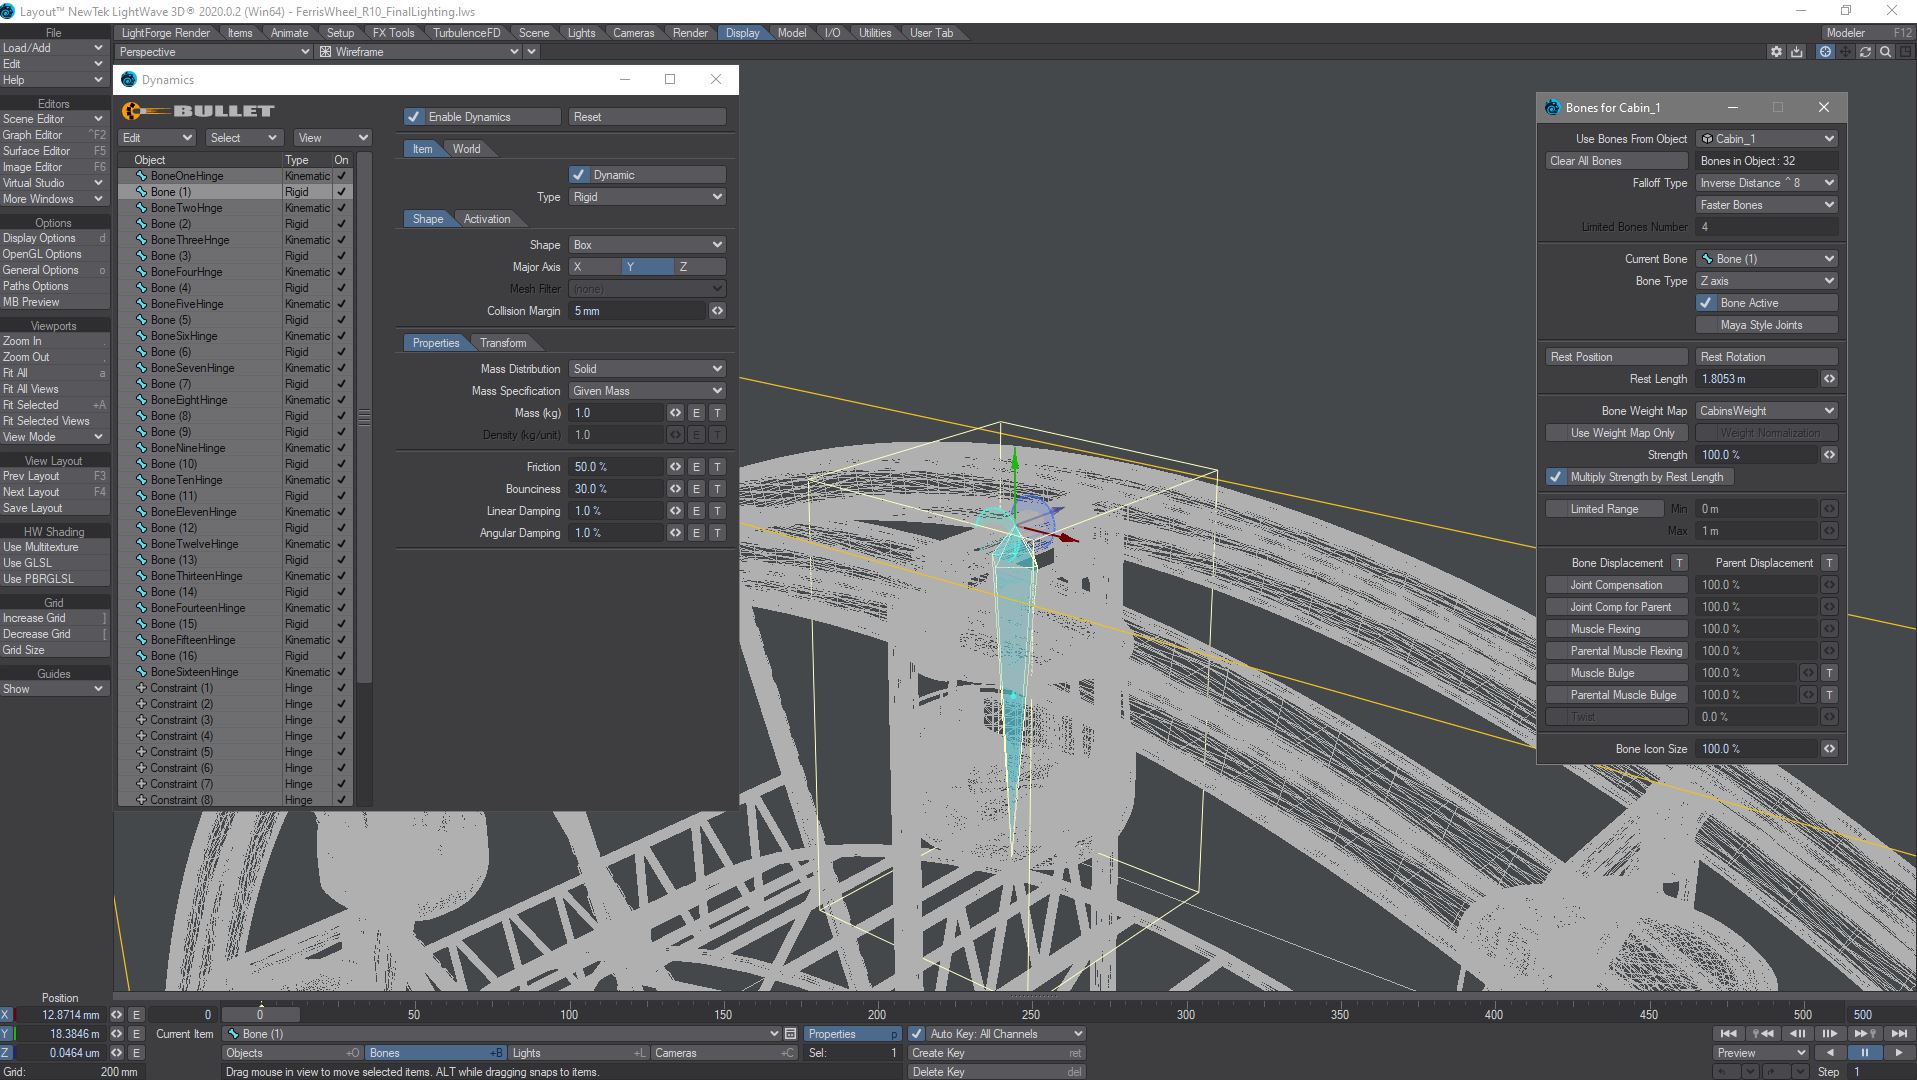The height and width of the screenshot is (1080, 1917).
Task: Switch to the Activation tab
Action: tap(487, 219)
